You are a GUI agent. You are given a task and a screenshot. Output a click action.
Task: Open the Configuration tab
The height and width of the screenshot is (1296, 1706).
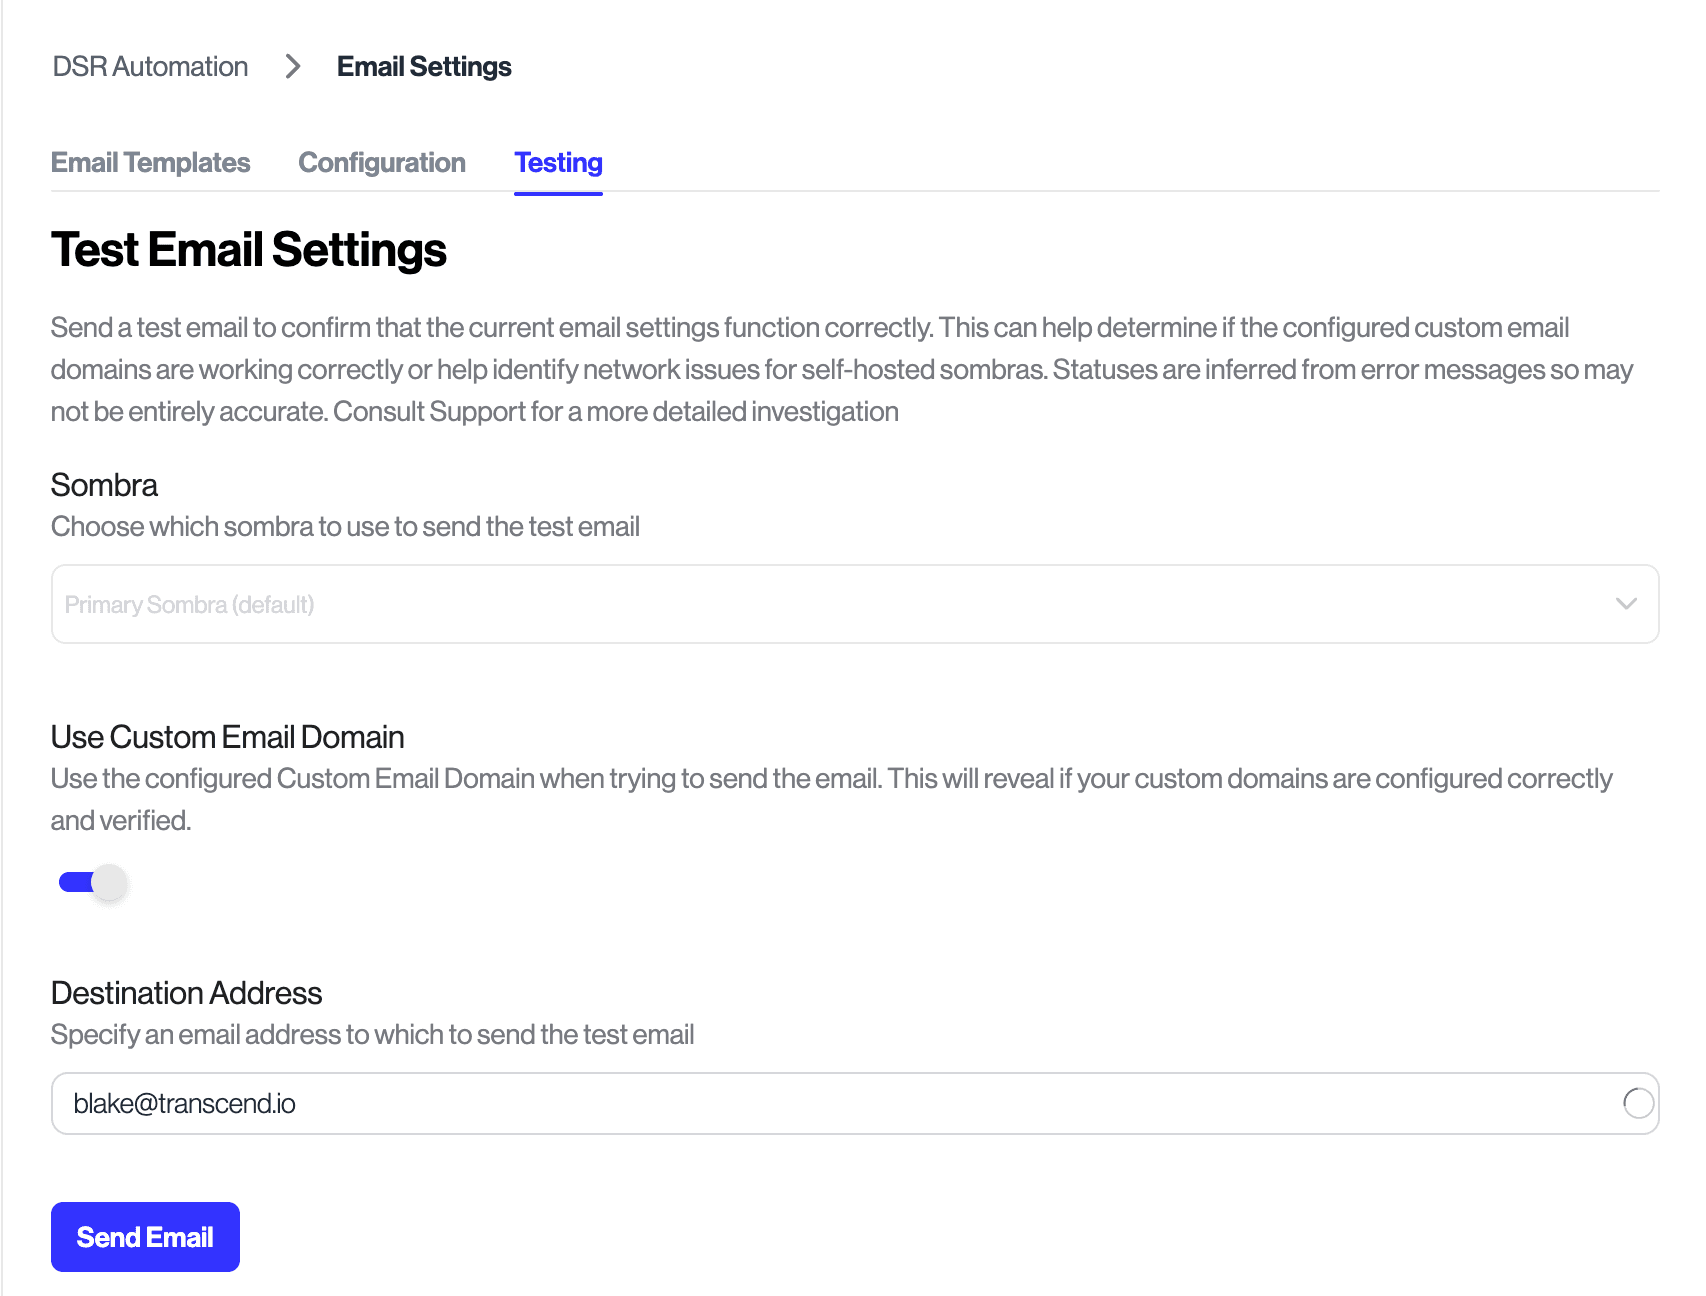[x=381, y=162]
